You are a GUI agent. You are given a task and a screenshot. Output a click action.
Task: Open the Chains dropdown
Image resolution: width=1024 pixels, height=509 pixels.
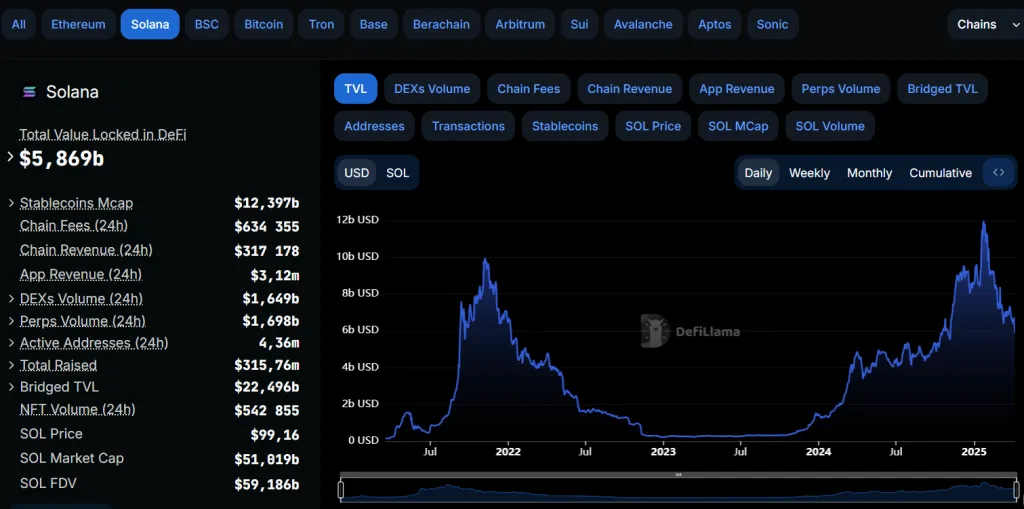click(x=985, y=24)
